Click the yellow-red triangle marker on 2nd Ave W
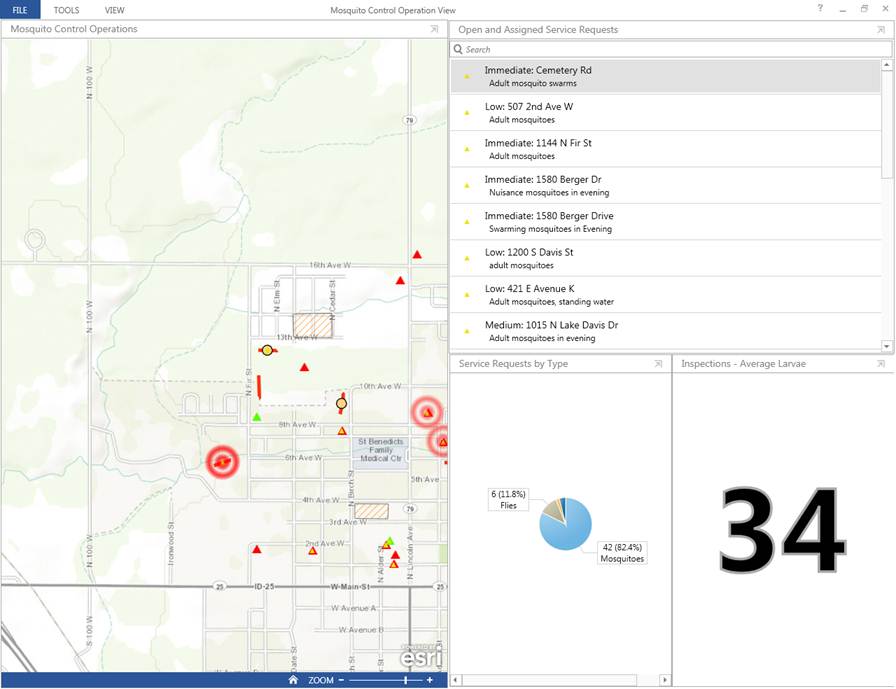This screenshot has width=896, height=689. [x=313, y=551]
